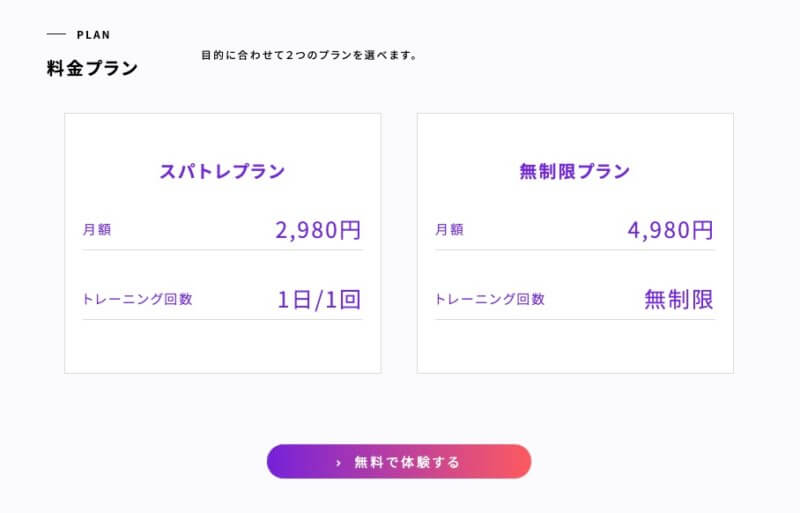
Task: Click the 無制限 training count value
Action: click(679, 299)
